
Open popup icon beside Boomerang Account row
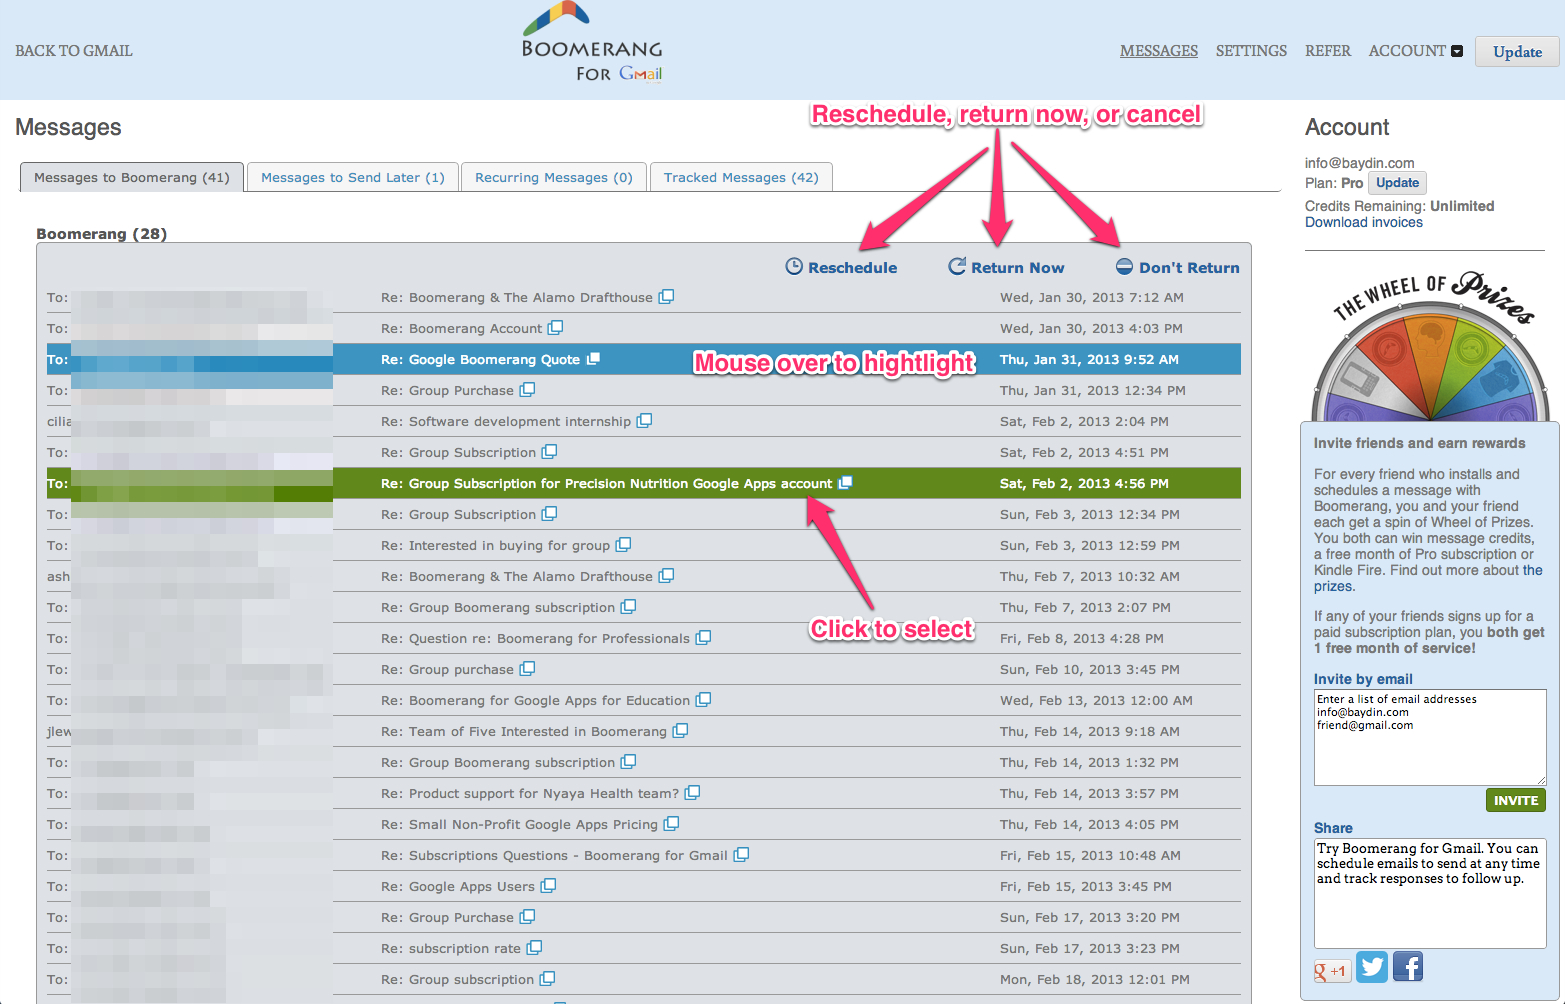pos(556,328)
